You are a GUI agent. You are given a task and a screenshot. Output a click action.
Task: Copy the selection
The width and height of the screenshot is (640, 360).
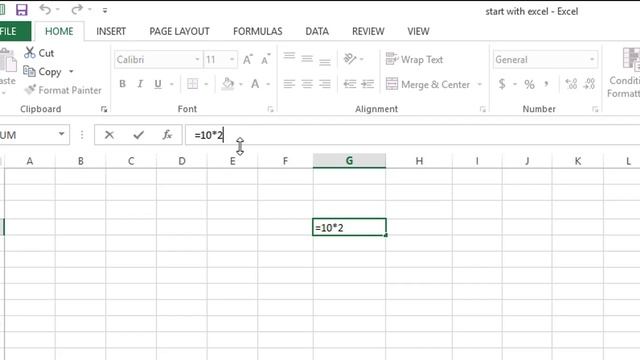pos(42,72)
